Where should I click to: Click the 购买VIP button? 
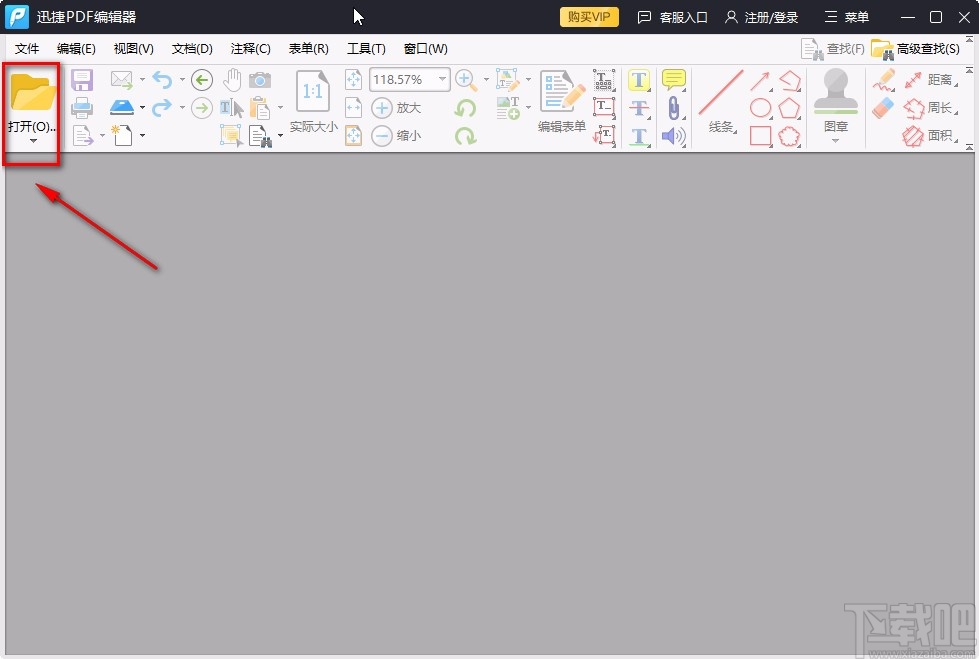point(588,16)
